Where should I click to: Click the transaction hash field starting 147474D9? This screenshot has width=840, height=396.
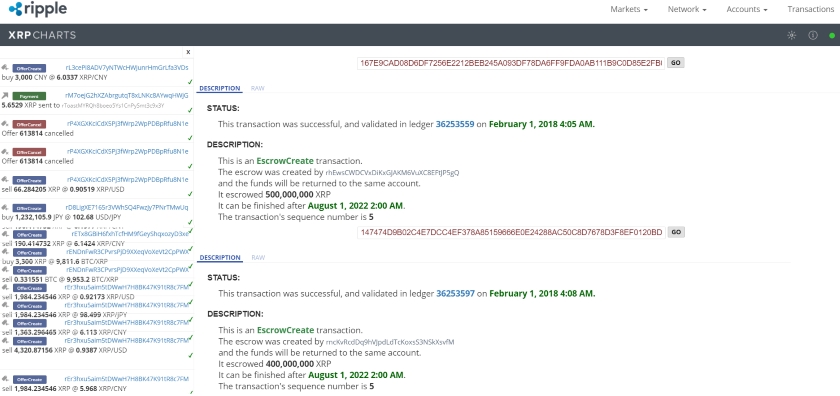[511, 233]
